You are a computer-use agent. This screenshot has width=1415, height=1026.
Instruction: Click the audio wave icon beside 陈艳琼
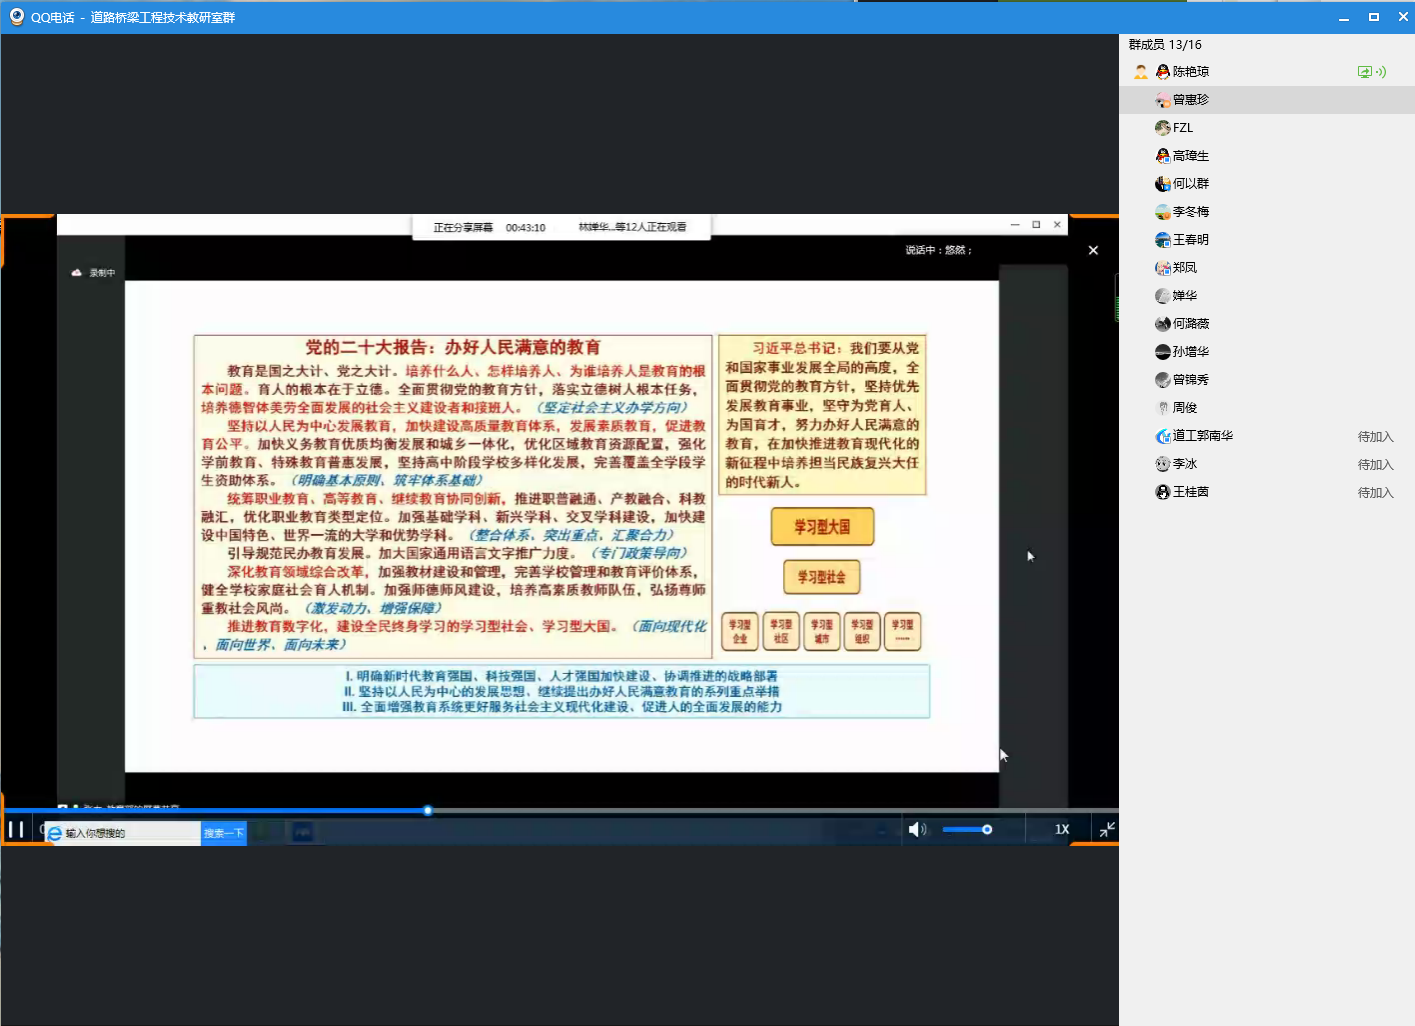point(1381,72)
